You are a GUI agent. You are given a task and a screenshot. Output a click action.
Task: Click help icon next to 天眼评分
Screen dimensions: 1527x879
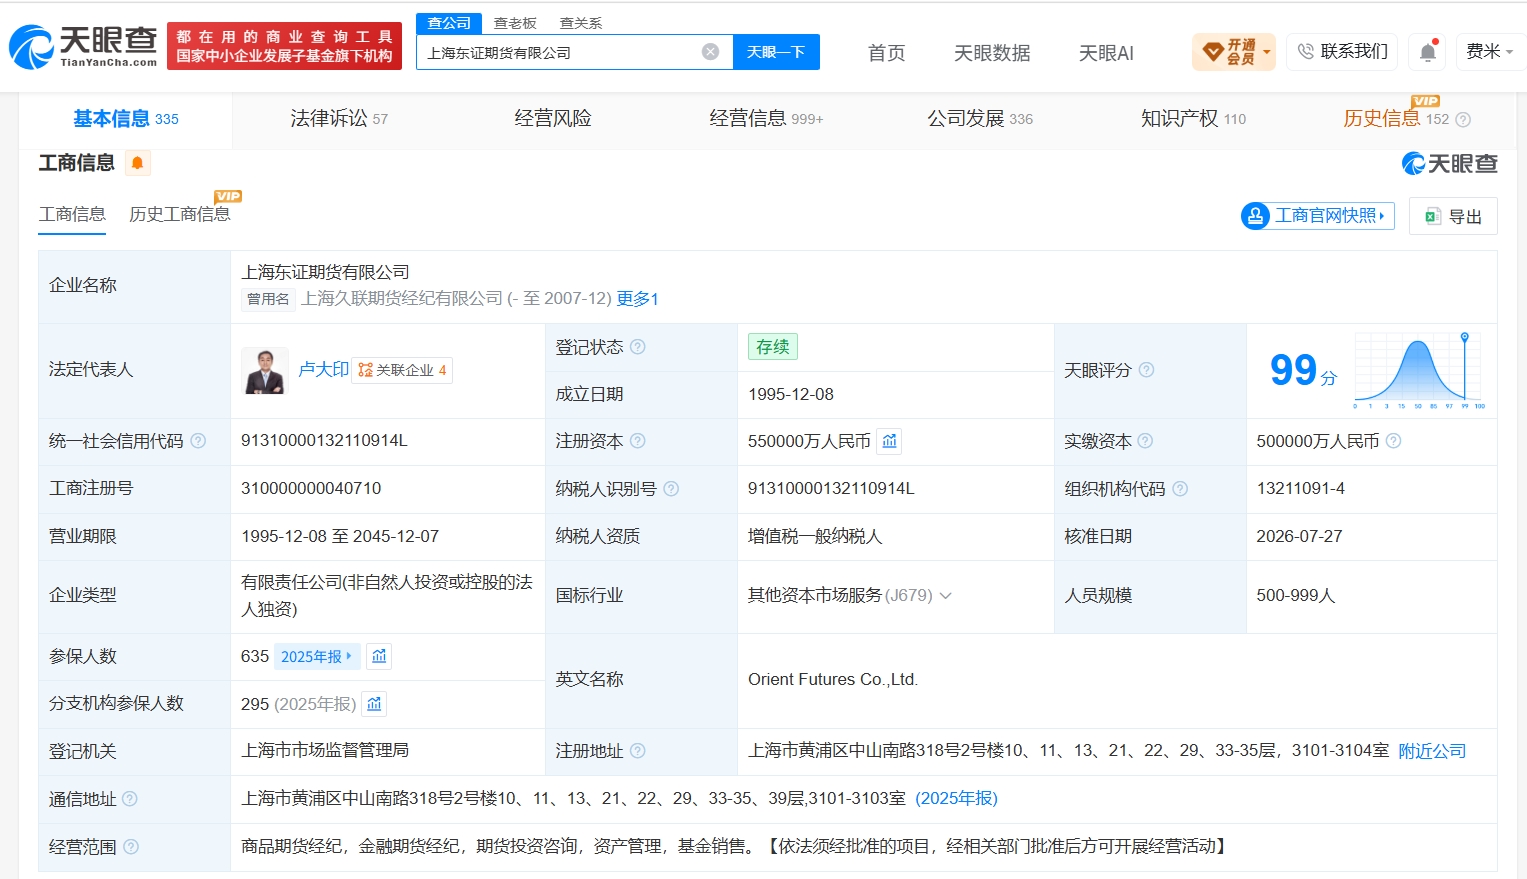click(1147, 370)
